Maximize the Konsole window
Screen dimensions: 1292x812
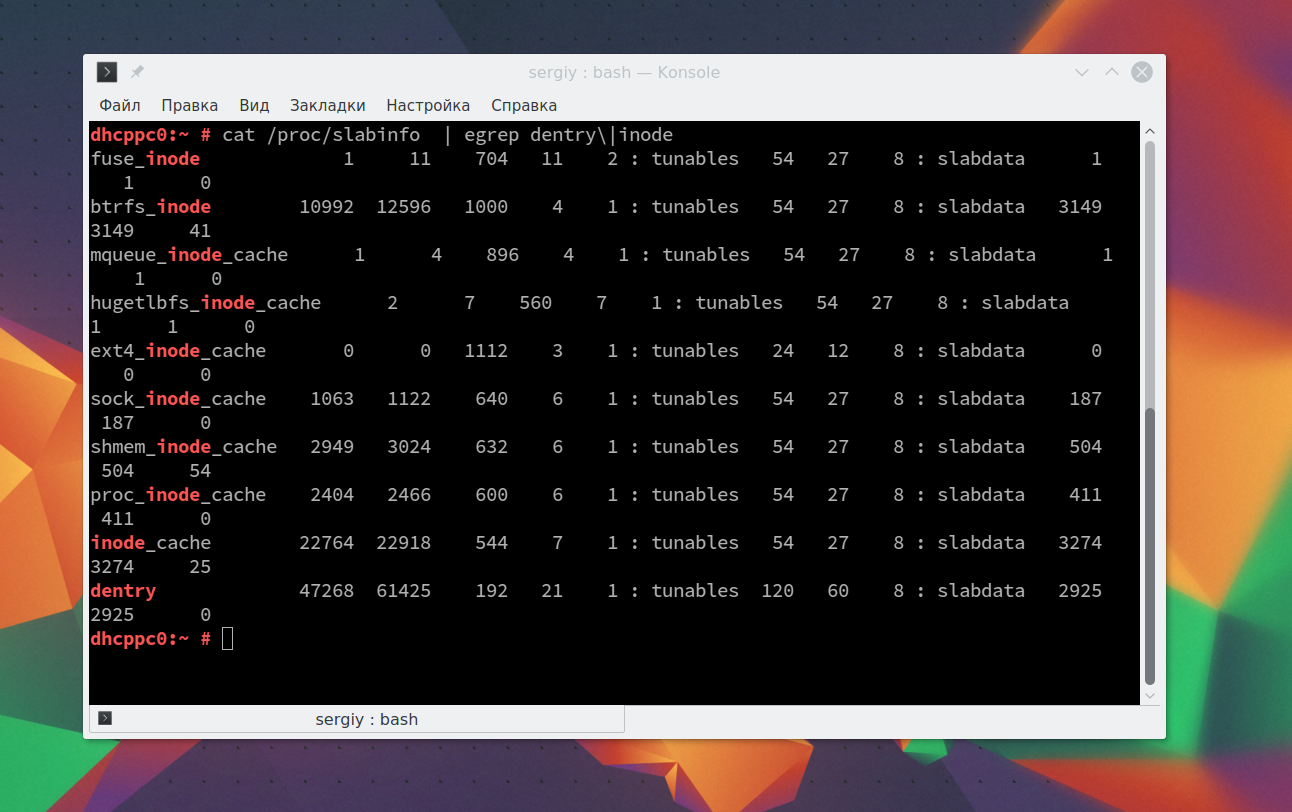pyautogui.click(x=1111, y=73)
